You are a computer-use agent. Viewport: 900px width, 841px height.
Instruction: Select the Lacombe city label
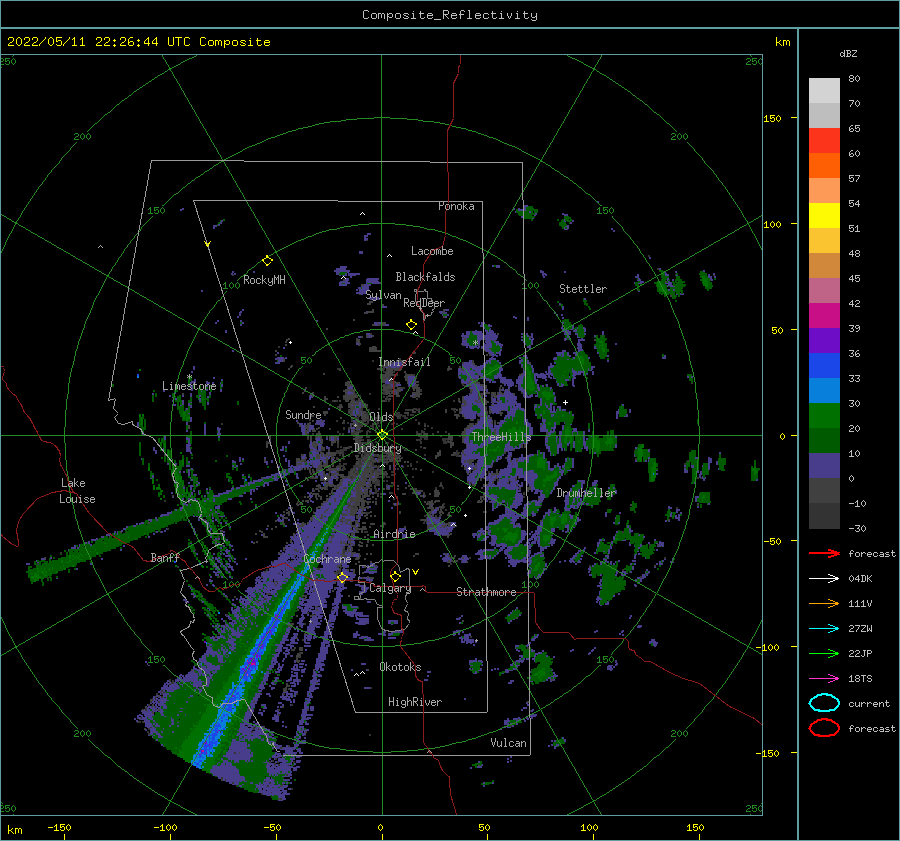(x=432, y=251)
